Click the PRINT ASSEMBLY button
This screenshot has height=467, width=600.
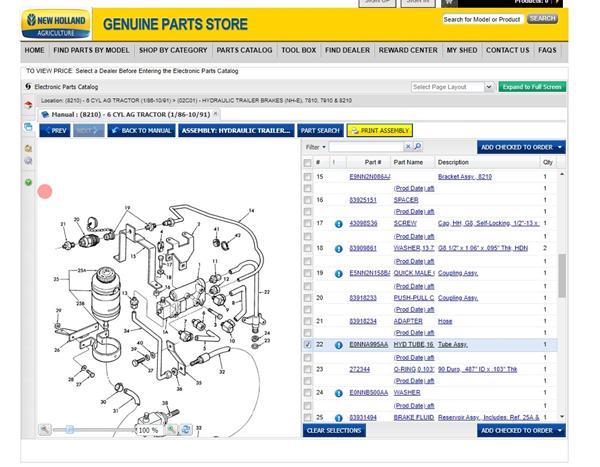click(x=380, y=131)
